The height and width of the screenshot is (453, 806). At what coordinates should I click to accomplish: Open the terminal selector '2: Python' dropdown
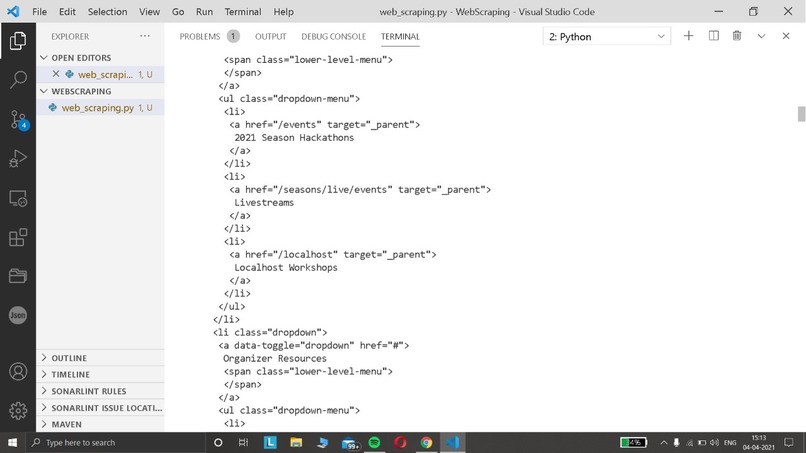pyautogui.click(x=607, y=37)
